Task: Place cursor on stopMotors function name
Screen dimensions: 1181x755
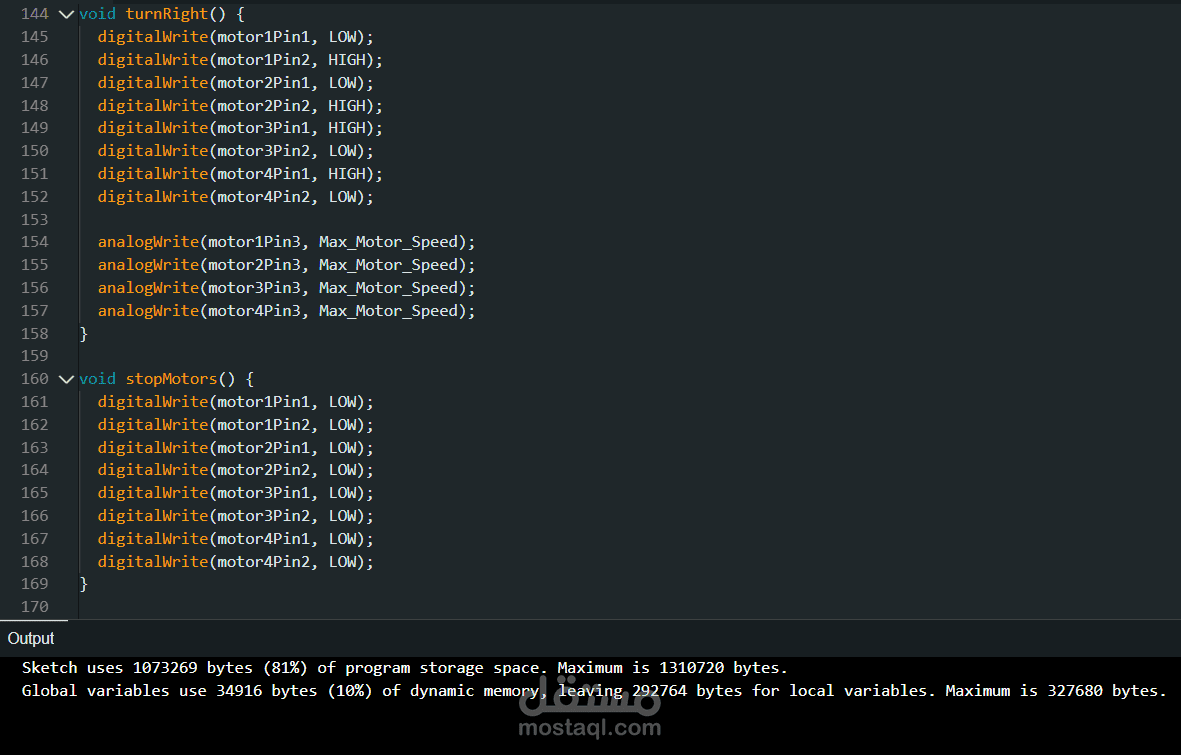Action: pos(171,379)
